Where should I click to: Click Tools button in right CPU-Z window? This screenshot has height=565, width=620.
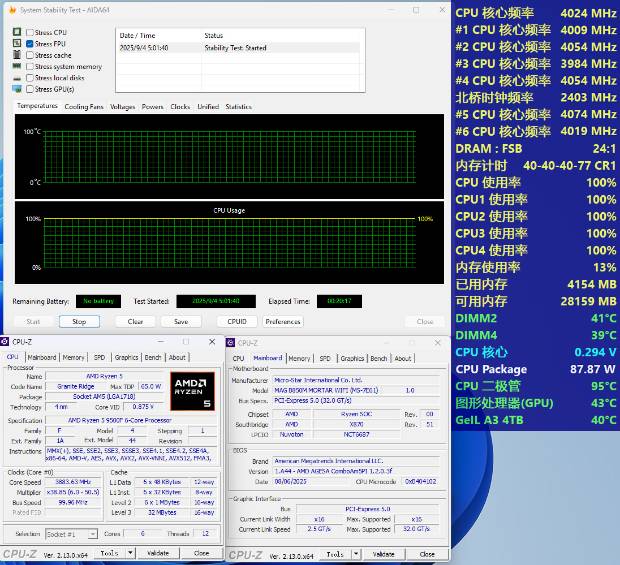tap(335, 554)
